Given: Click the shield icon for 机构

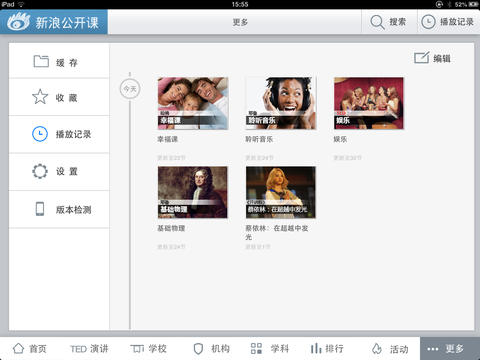Looking at the screenshot, I should click(x=198, y=349).
